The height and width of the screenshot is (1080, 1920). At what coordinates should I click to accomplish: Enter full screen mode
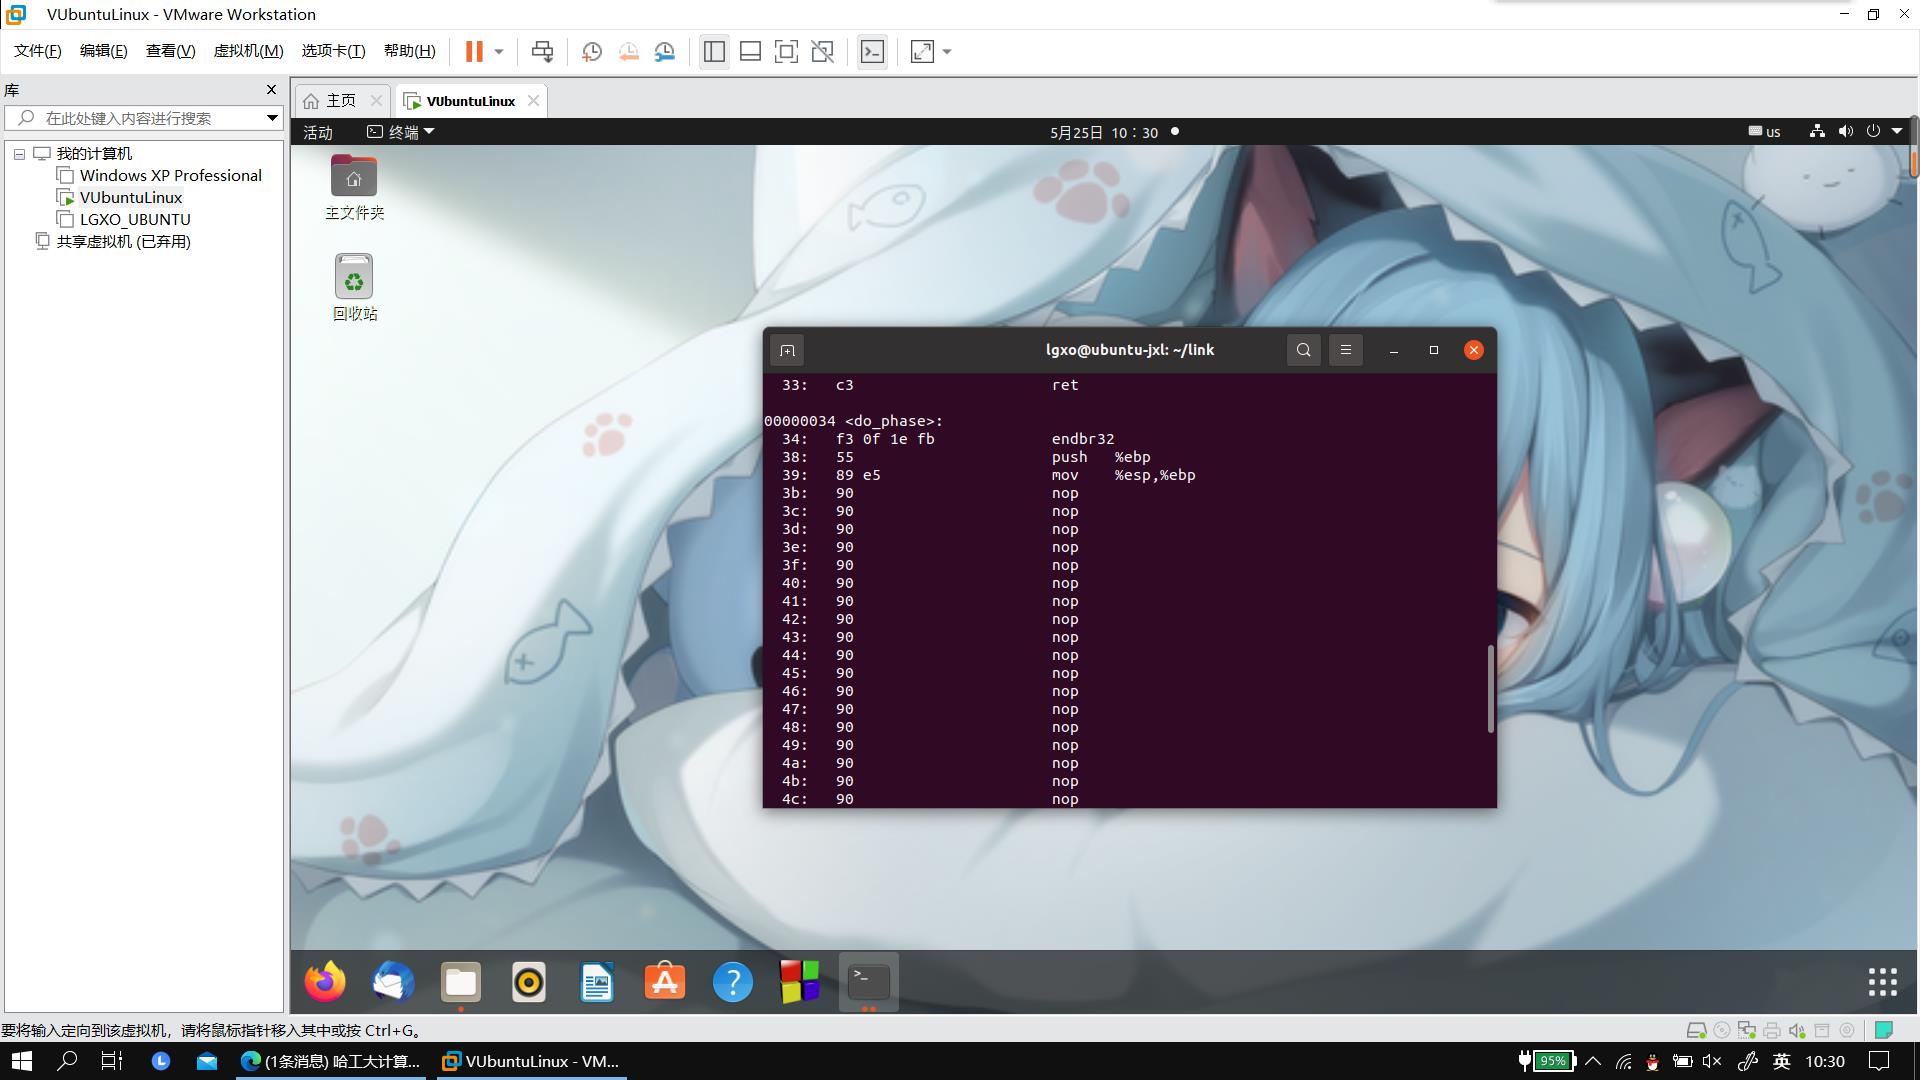[786, 52]
